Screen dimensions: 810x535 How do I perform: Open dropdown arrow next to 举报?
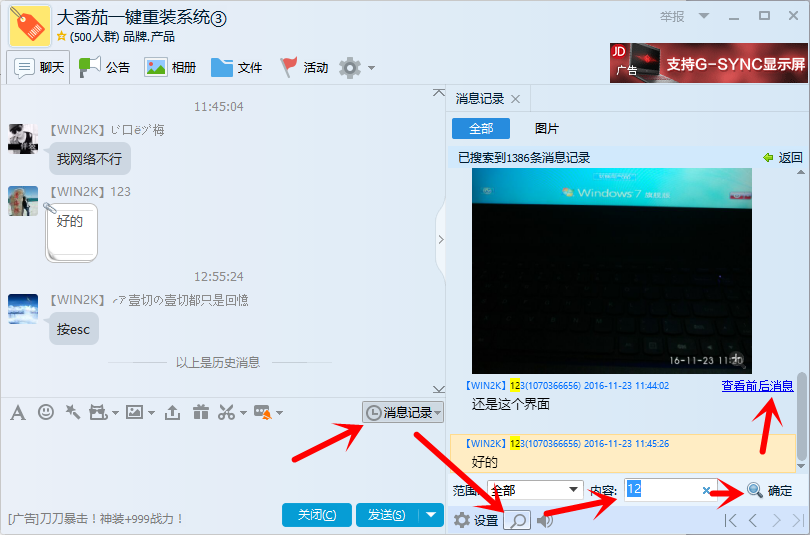coord(704,16)
